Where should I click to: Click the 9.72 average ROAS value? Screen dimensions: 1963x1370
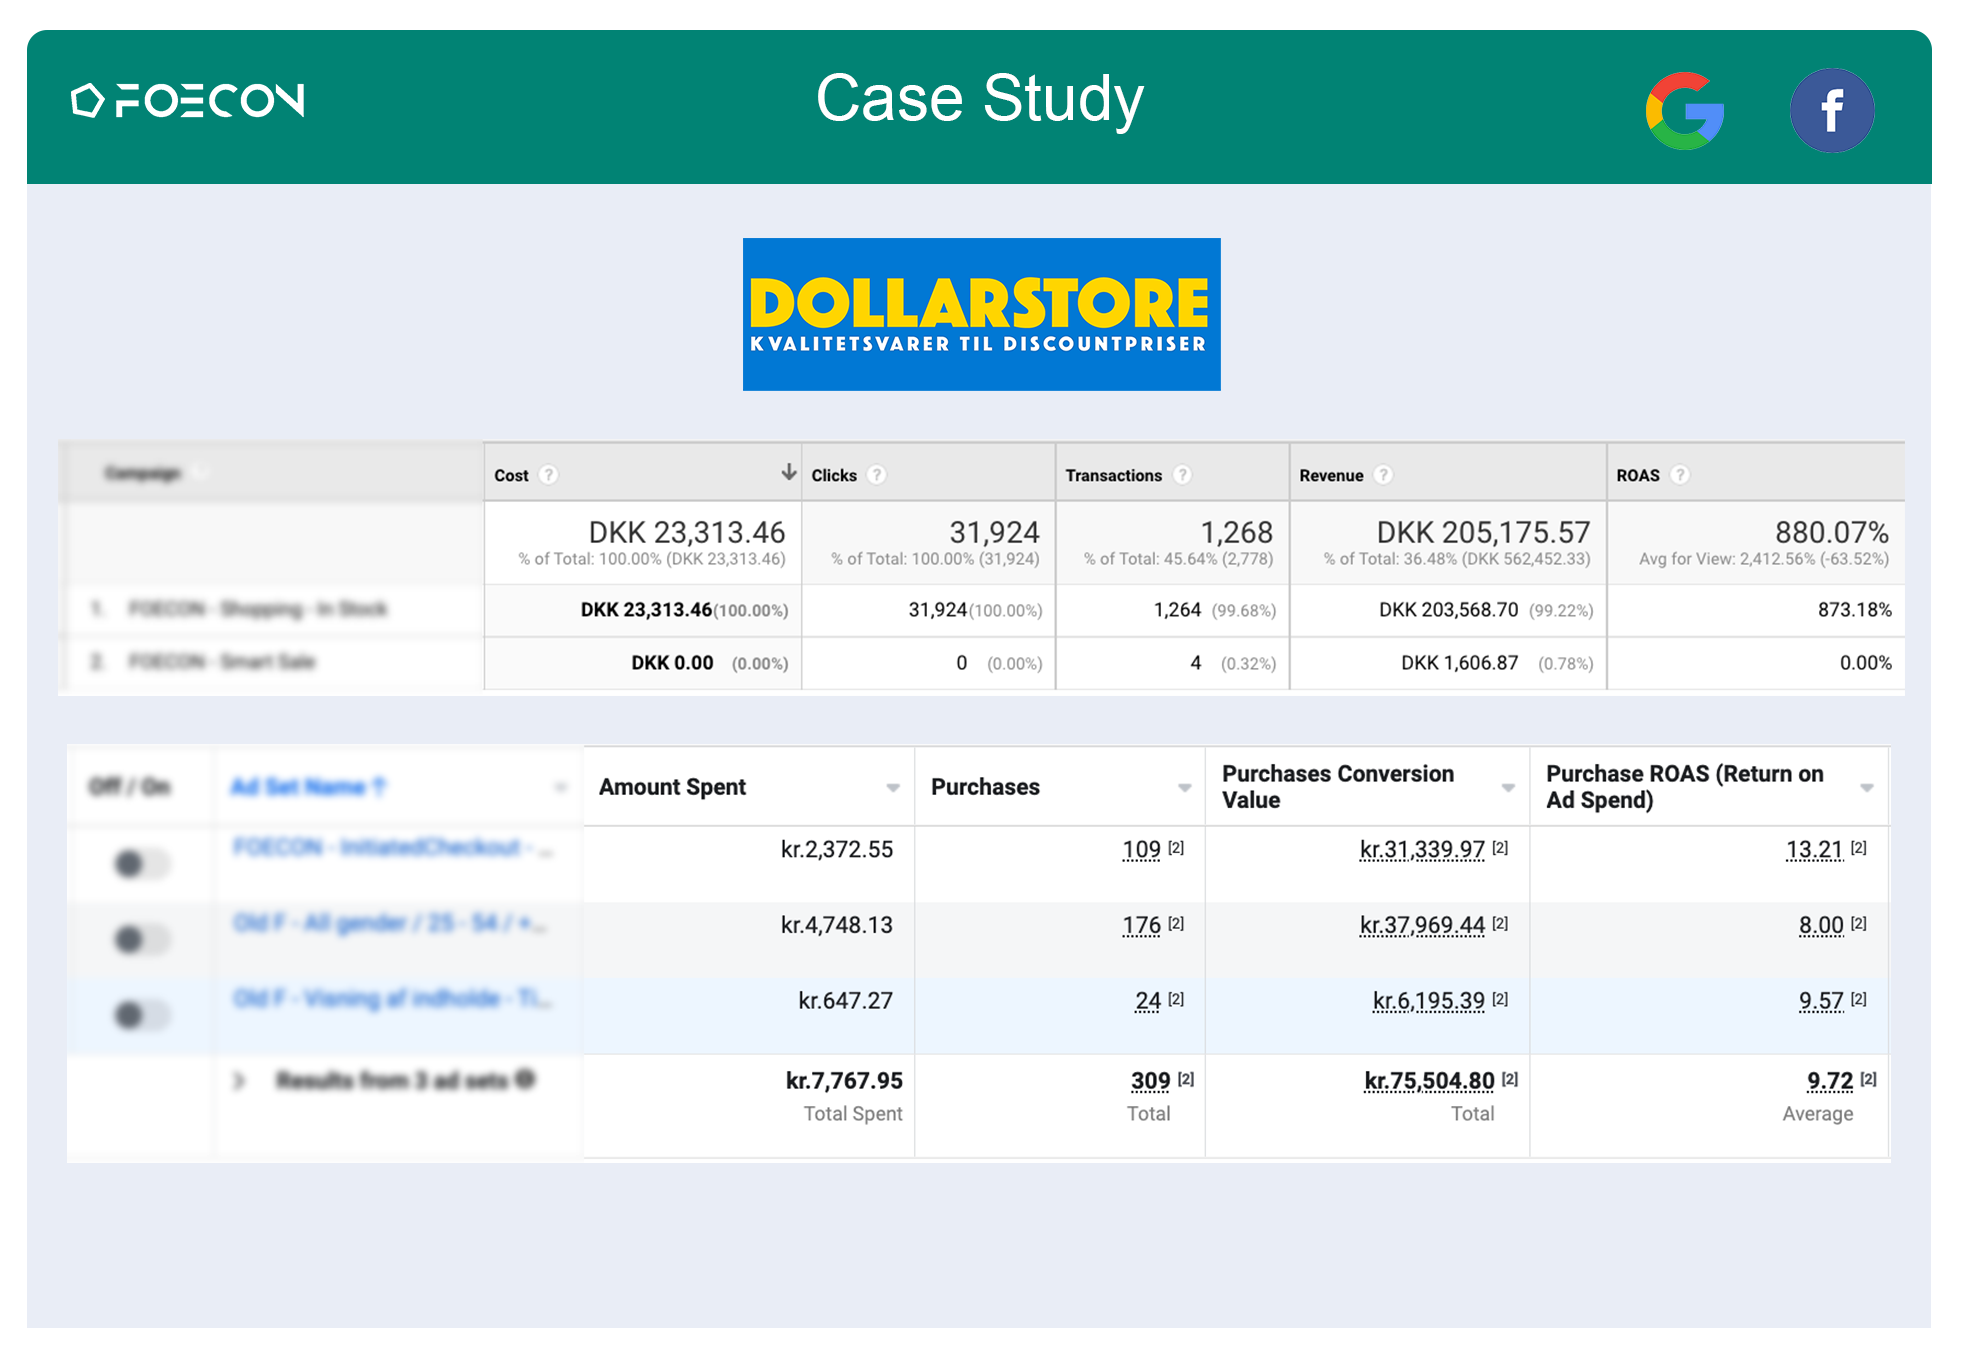point(1830,1081)
